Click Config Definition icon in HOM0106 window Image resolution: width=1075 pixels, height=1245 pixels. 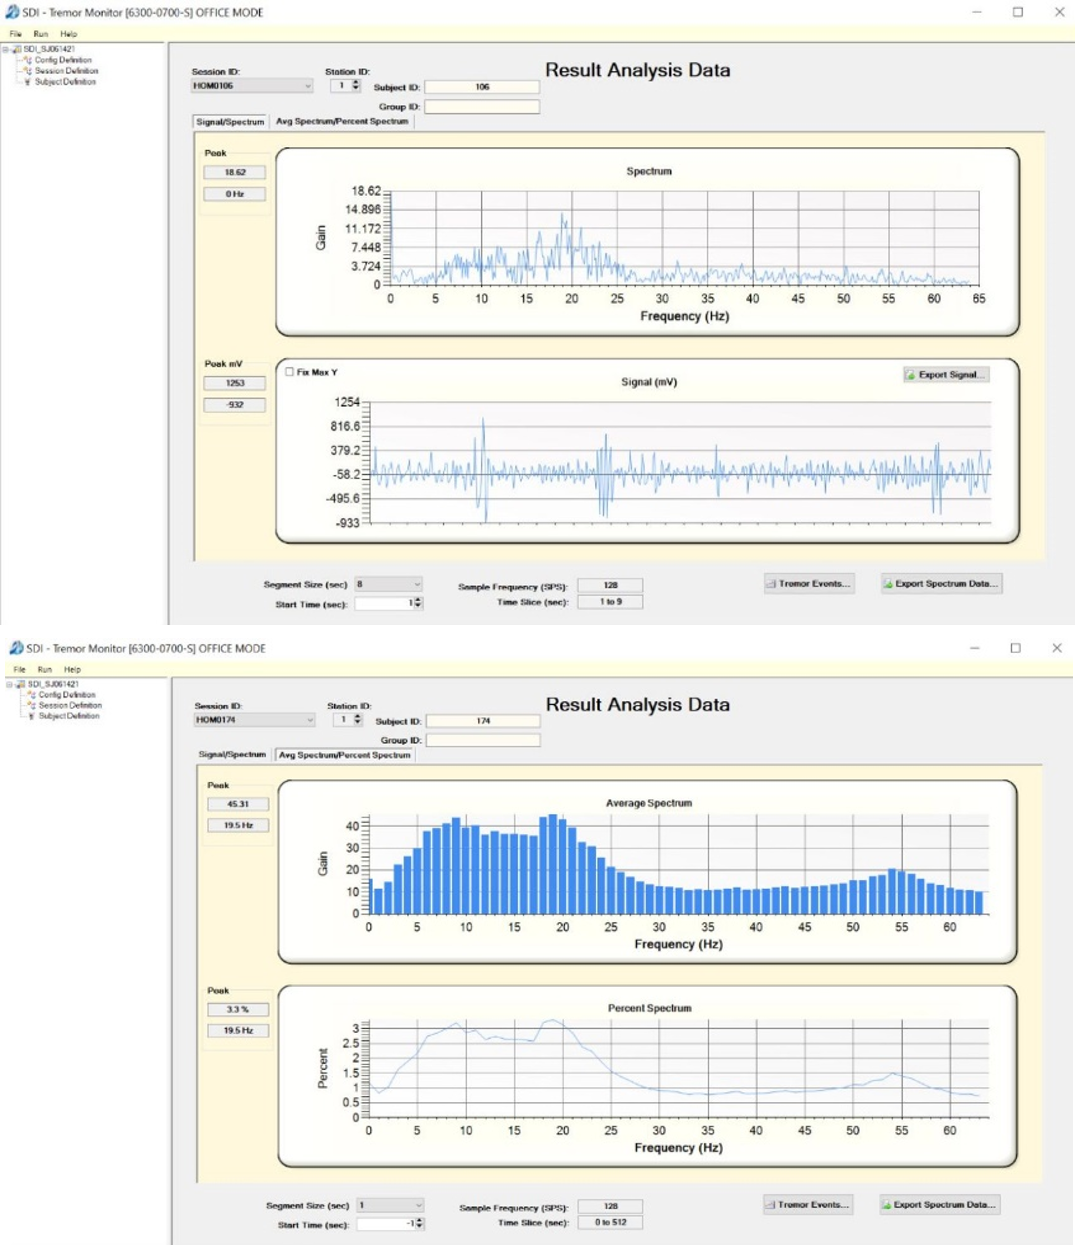[28, 60]
